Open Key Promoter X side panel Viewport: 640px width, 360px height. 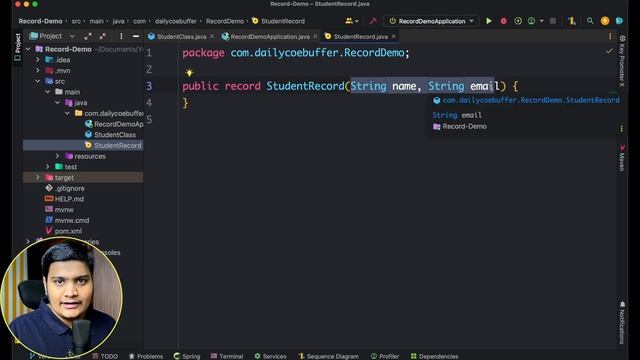(622, 61)
